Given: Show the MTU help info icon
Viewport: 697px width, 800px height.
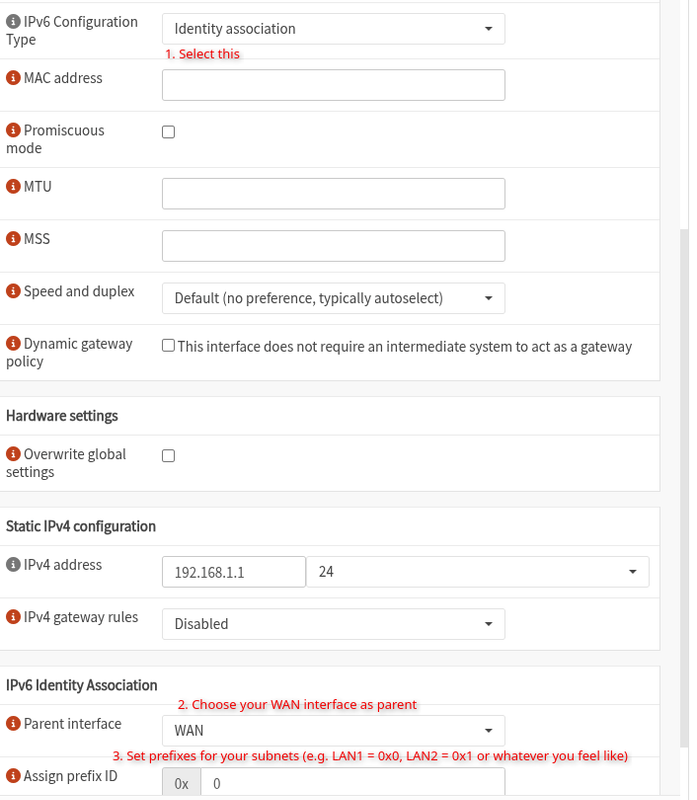Looking at the screenshot, I should click(13, 186).
